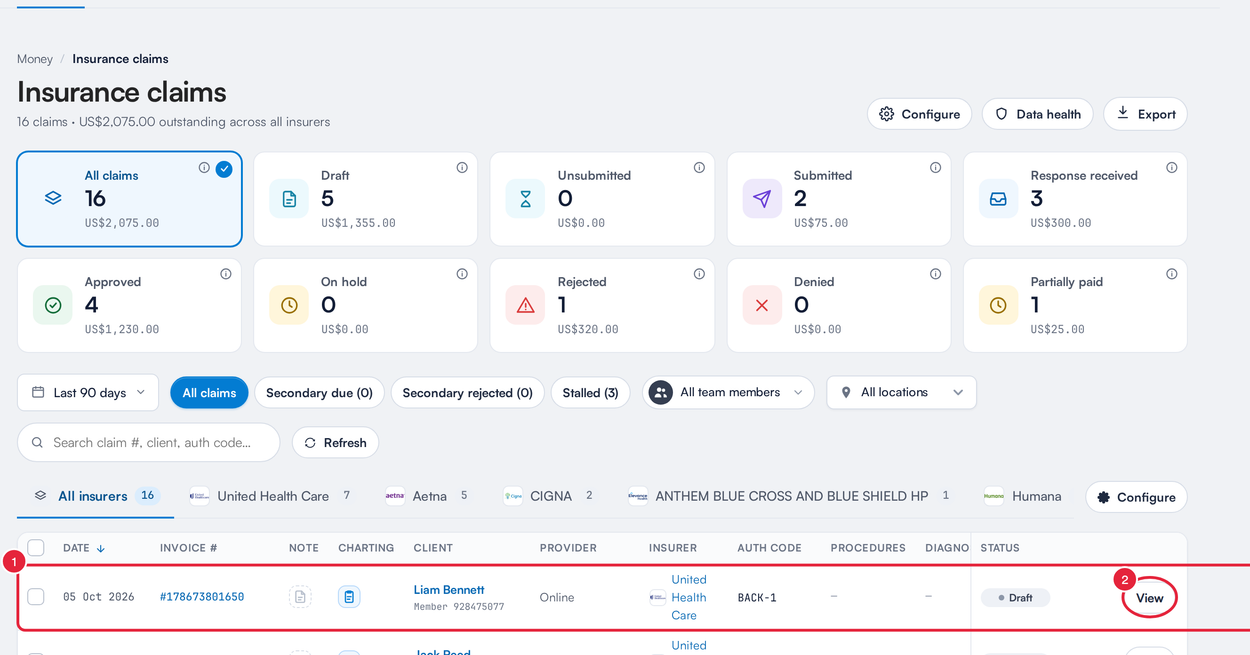Select the Partially paid card
Image resolution: width=1250 pixels, height=655 pixels.
click(x=1075, y=305)
